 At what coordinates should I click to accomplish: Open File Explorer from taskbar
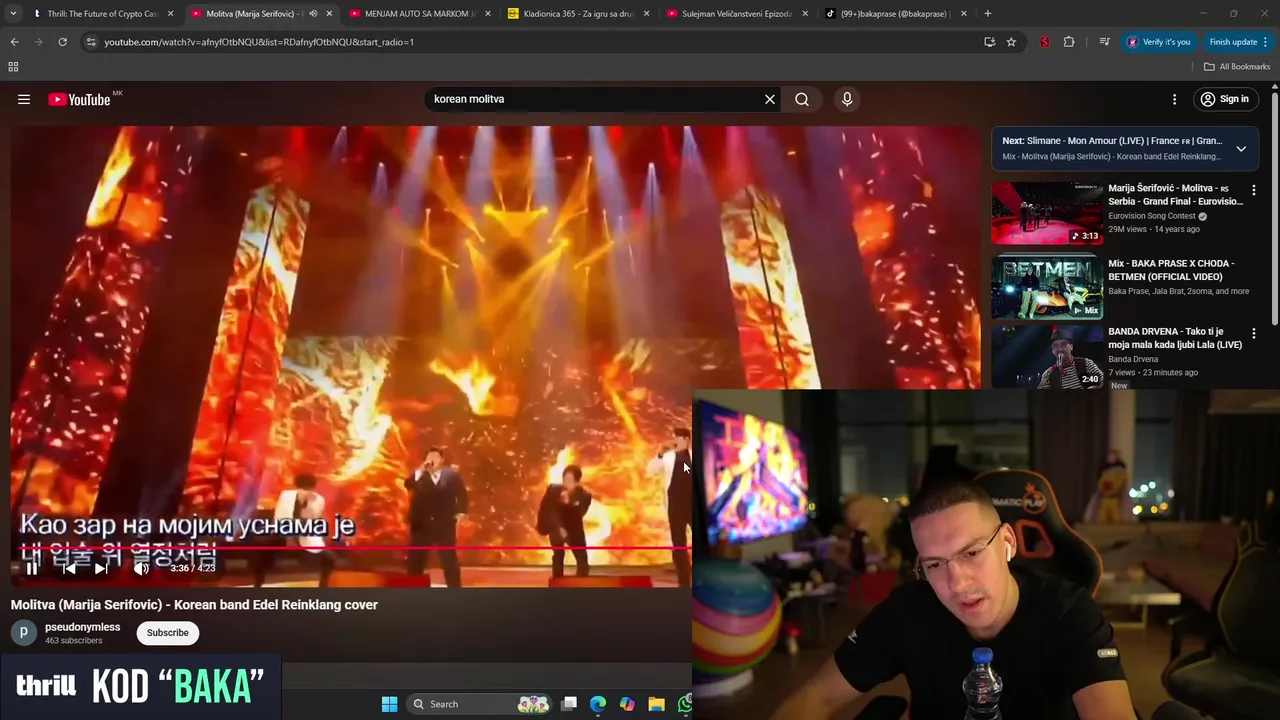(656, 704)
